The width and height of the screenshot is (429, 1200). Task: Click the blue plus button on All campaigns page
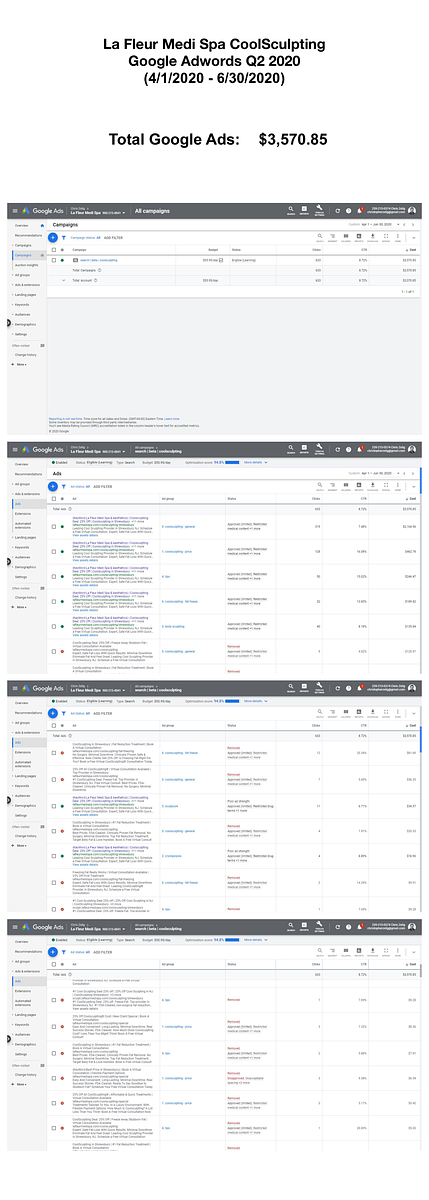[x=52, y=237]
